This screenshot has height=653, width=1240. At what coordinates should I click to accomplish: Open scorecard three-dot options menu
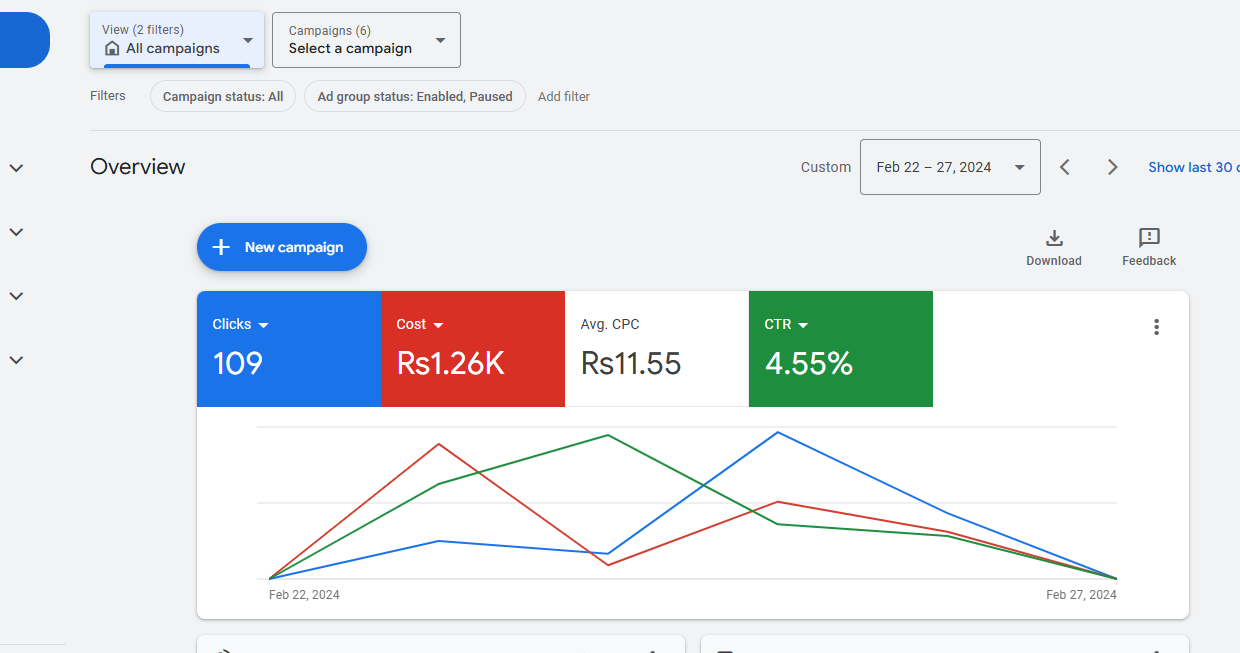tap(1156, 327)
